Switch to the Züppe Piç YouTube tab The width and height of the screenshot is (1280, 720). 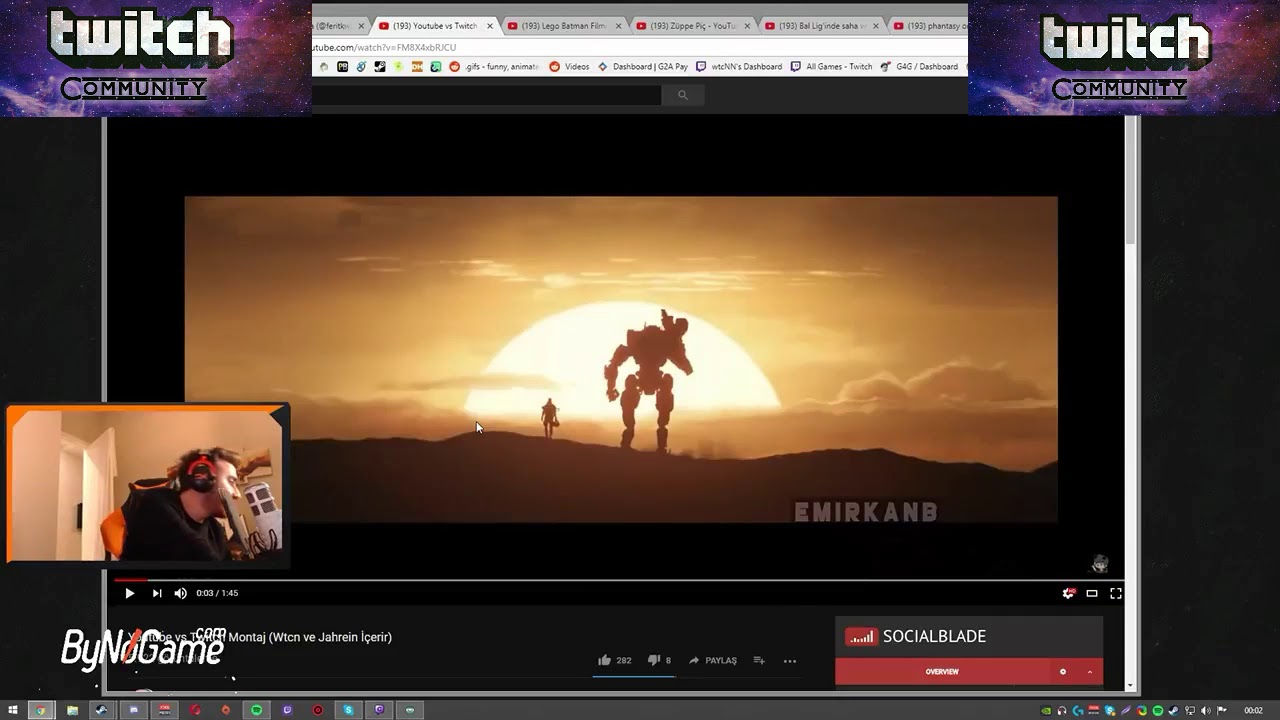point(693,26)
